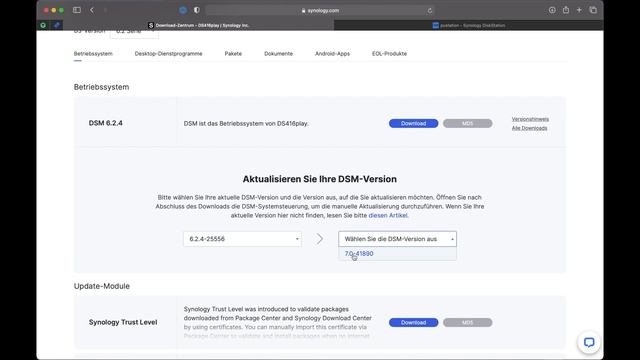640x360 pixels.
Task: Switch to the Desktop-Dienstprogramme tab
Action: (168, 53)
